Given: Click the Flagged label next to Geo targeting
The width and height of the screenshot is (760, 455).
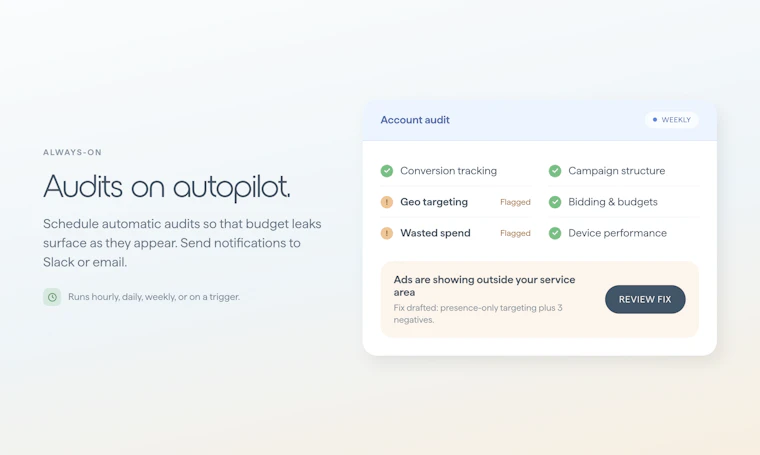Looking at the screenshot, I should 515,202.
